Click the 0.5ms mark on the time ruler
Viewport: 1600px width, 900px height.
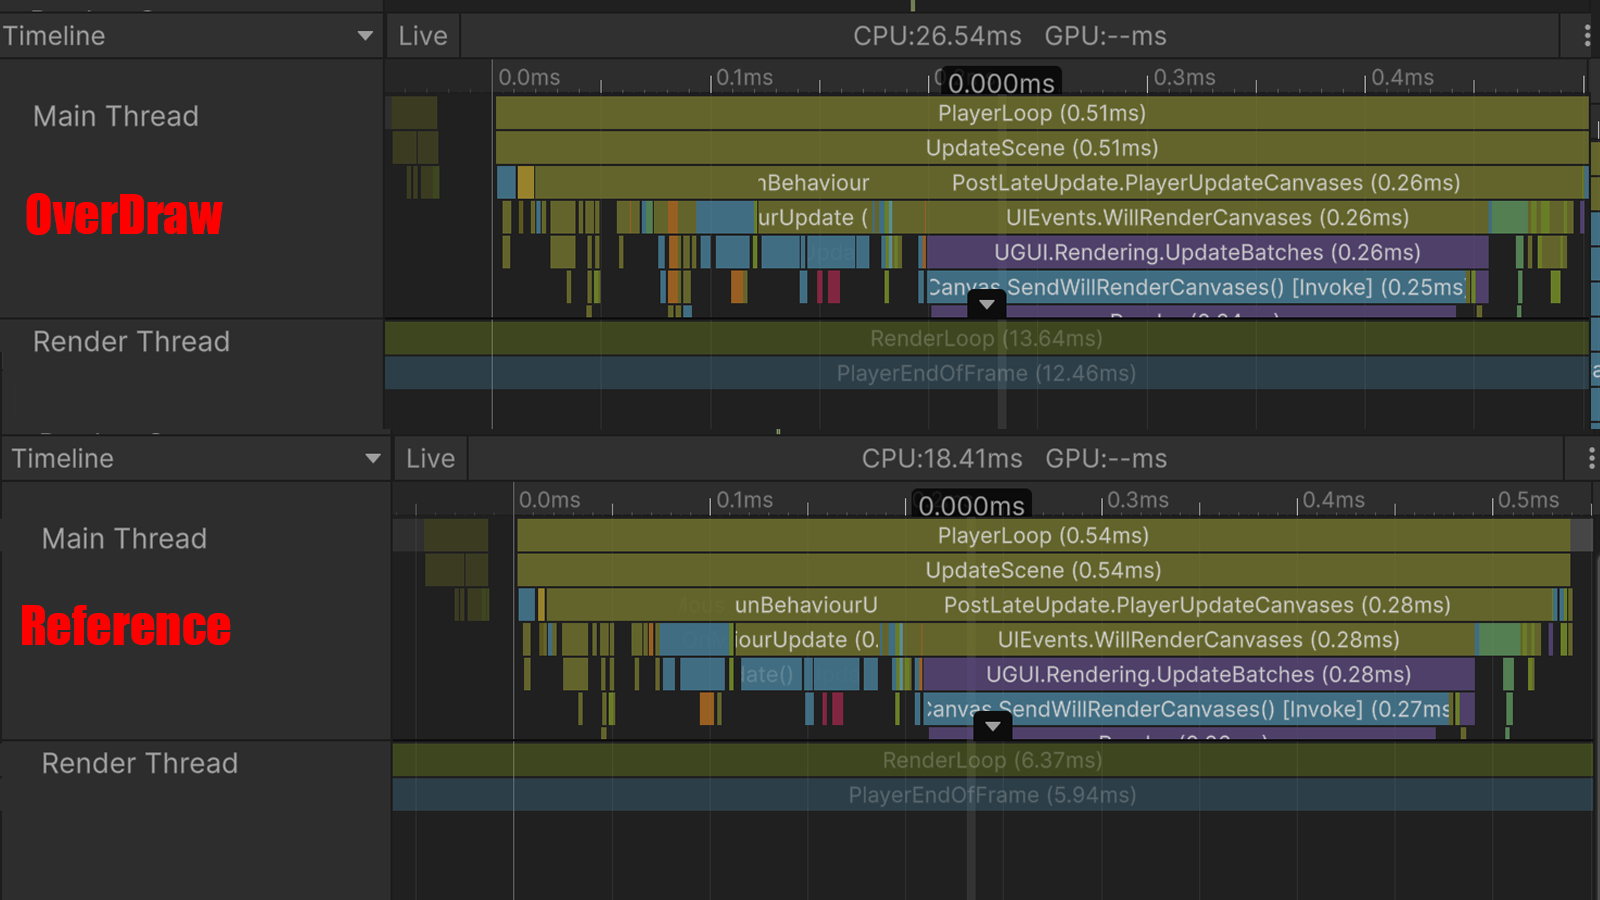(1527, 500)
